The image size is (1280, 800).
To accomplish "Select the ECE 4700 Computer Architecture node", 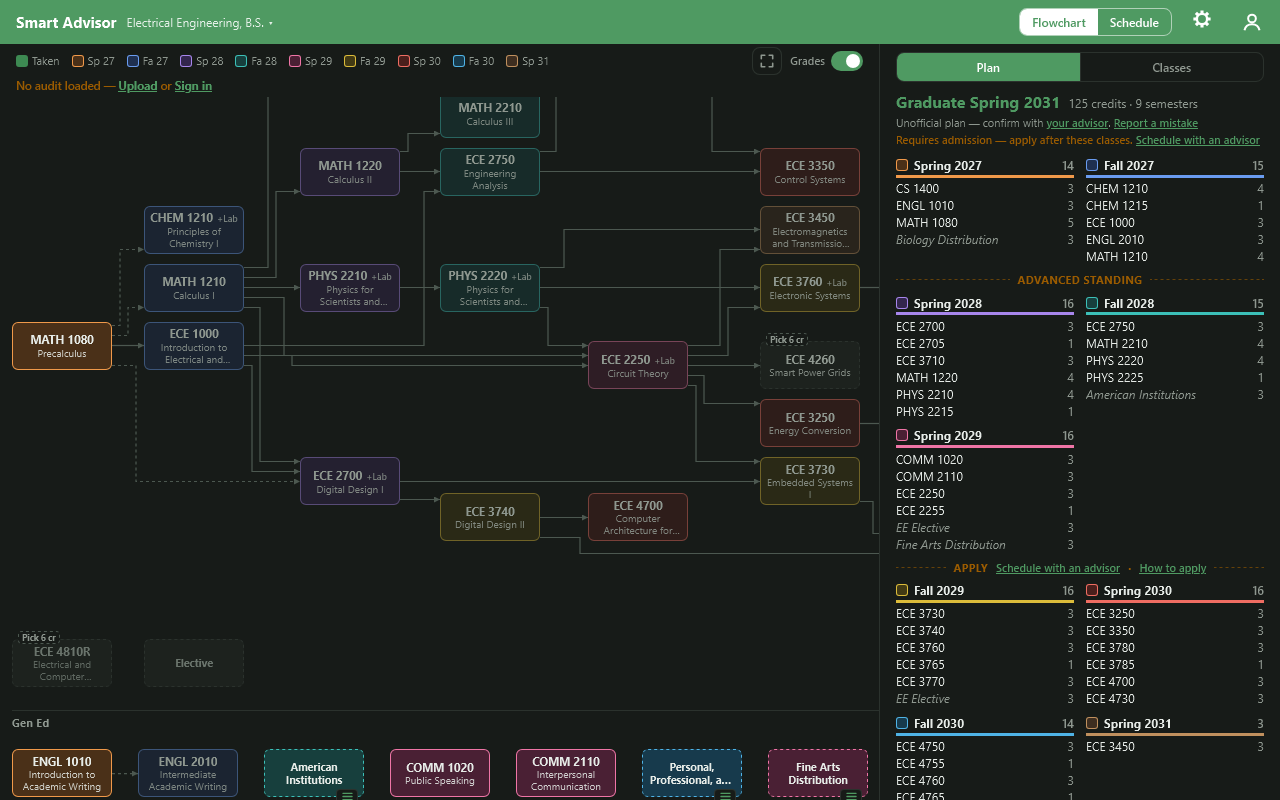I will click(x=638, y=518).
